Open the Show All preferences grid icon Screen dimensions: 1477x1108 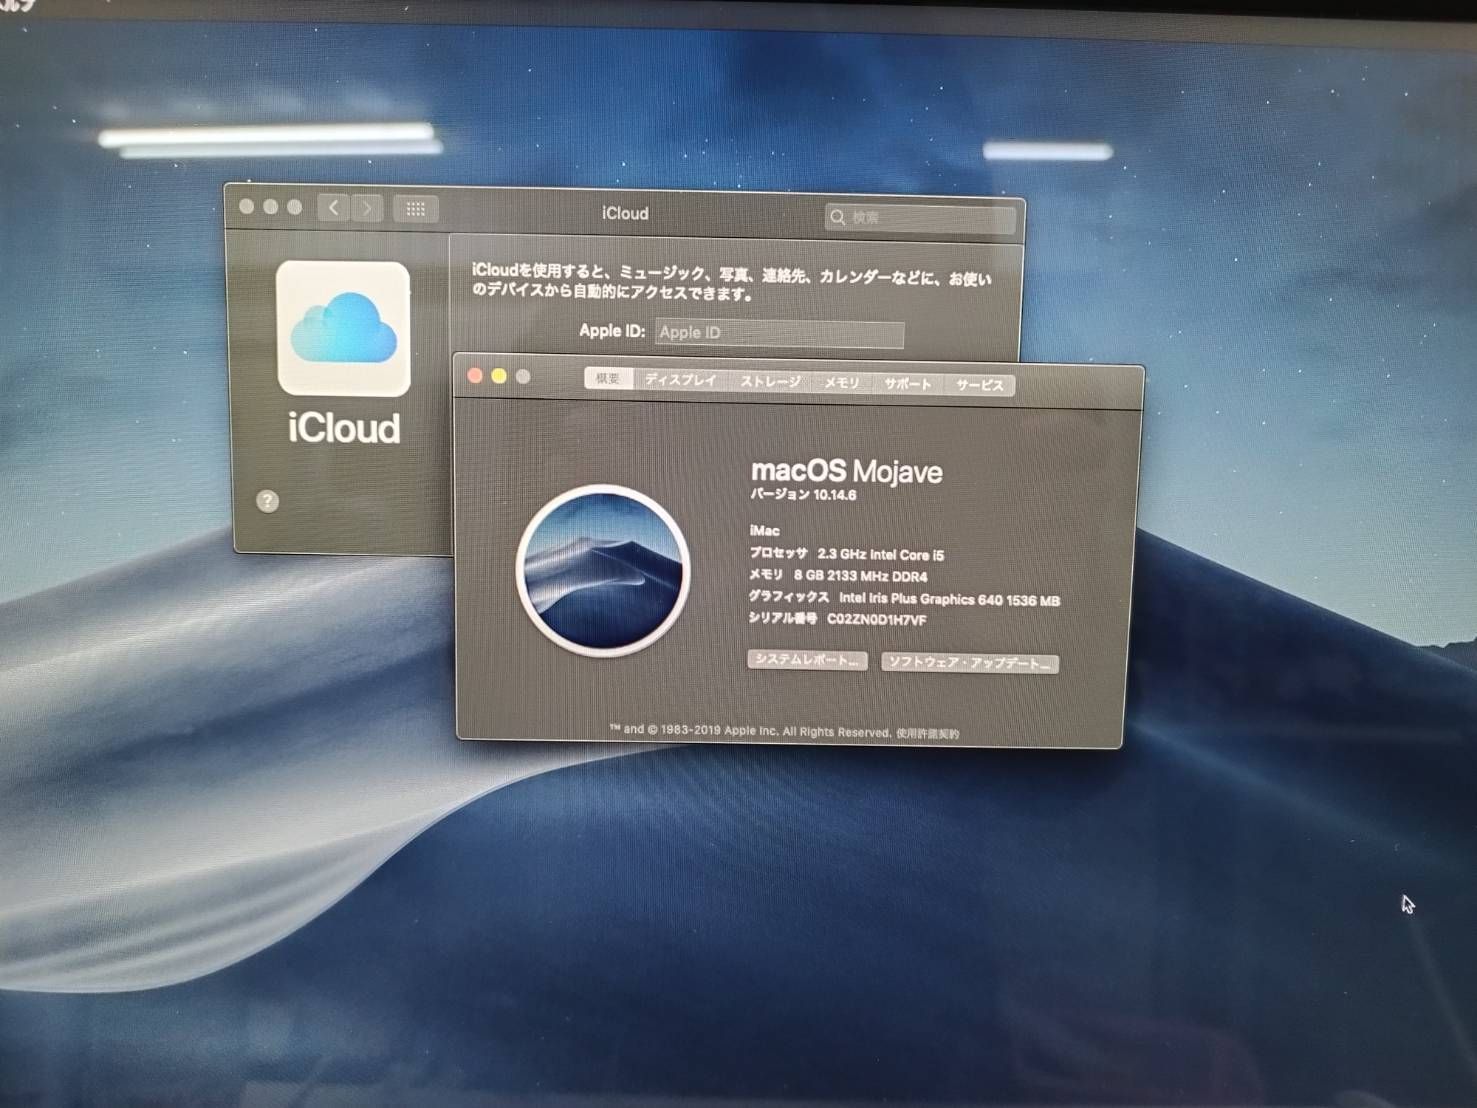coord(417,209)
